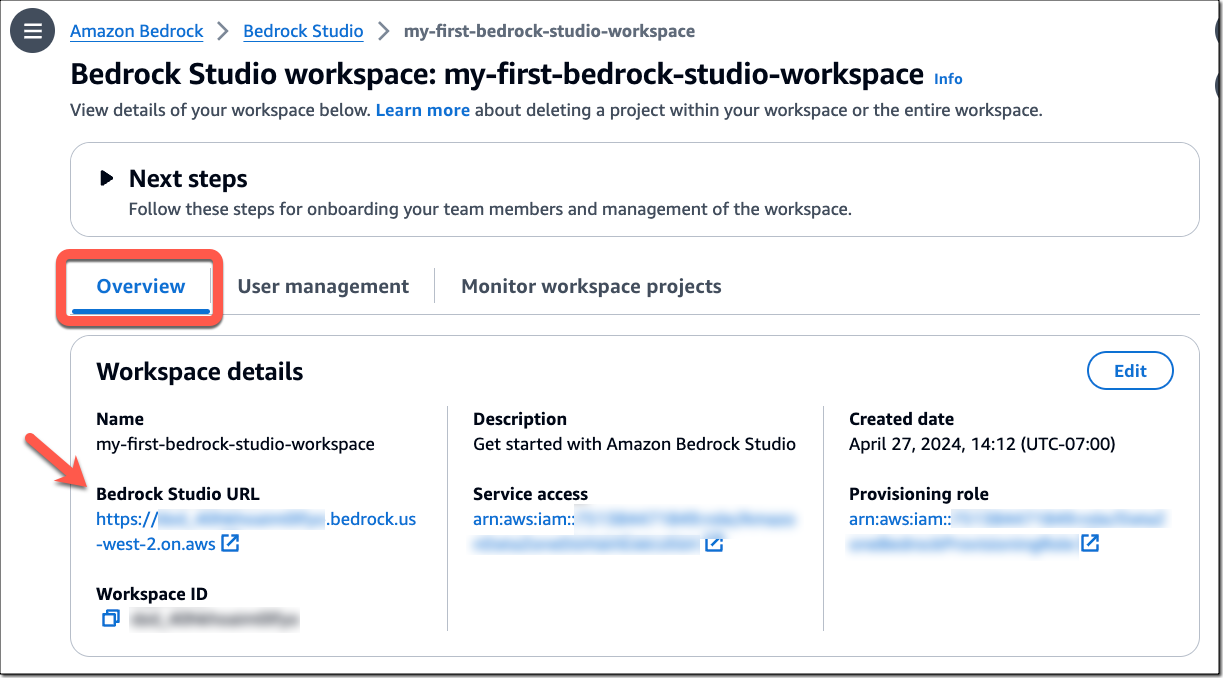The height and width of the screenshot is (678, 1223).
Task: Click external link icon next to Service access ARN
Action: [713, 544]
